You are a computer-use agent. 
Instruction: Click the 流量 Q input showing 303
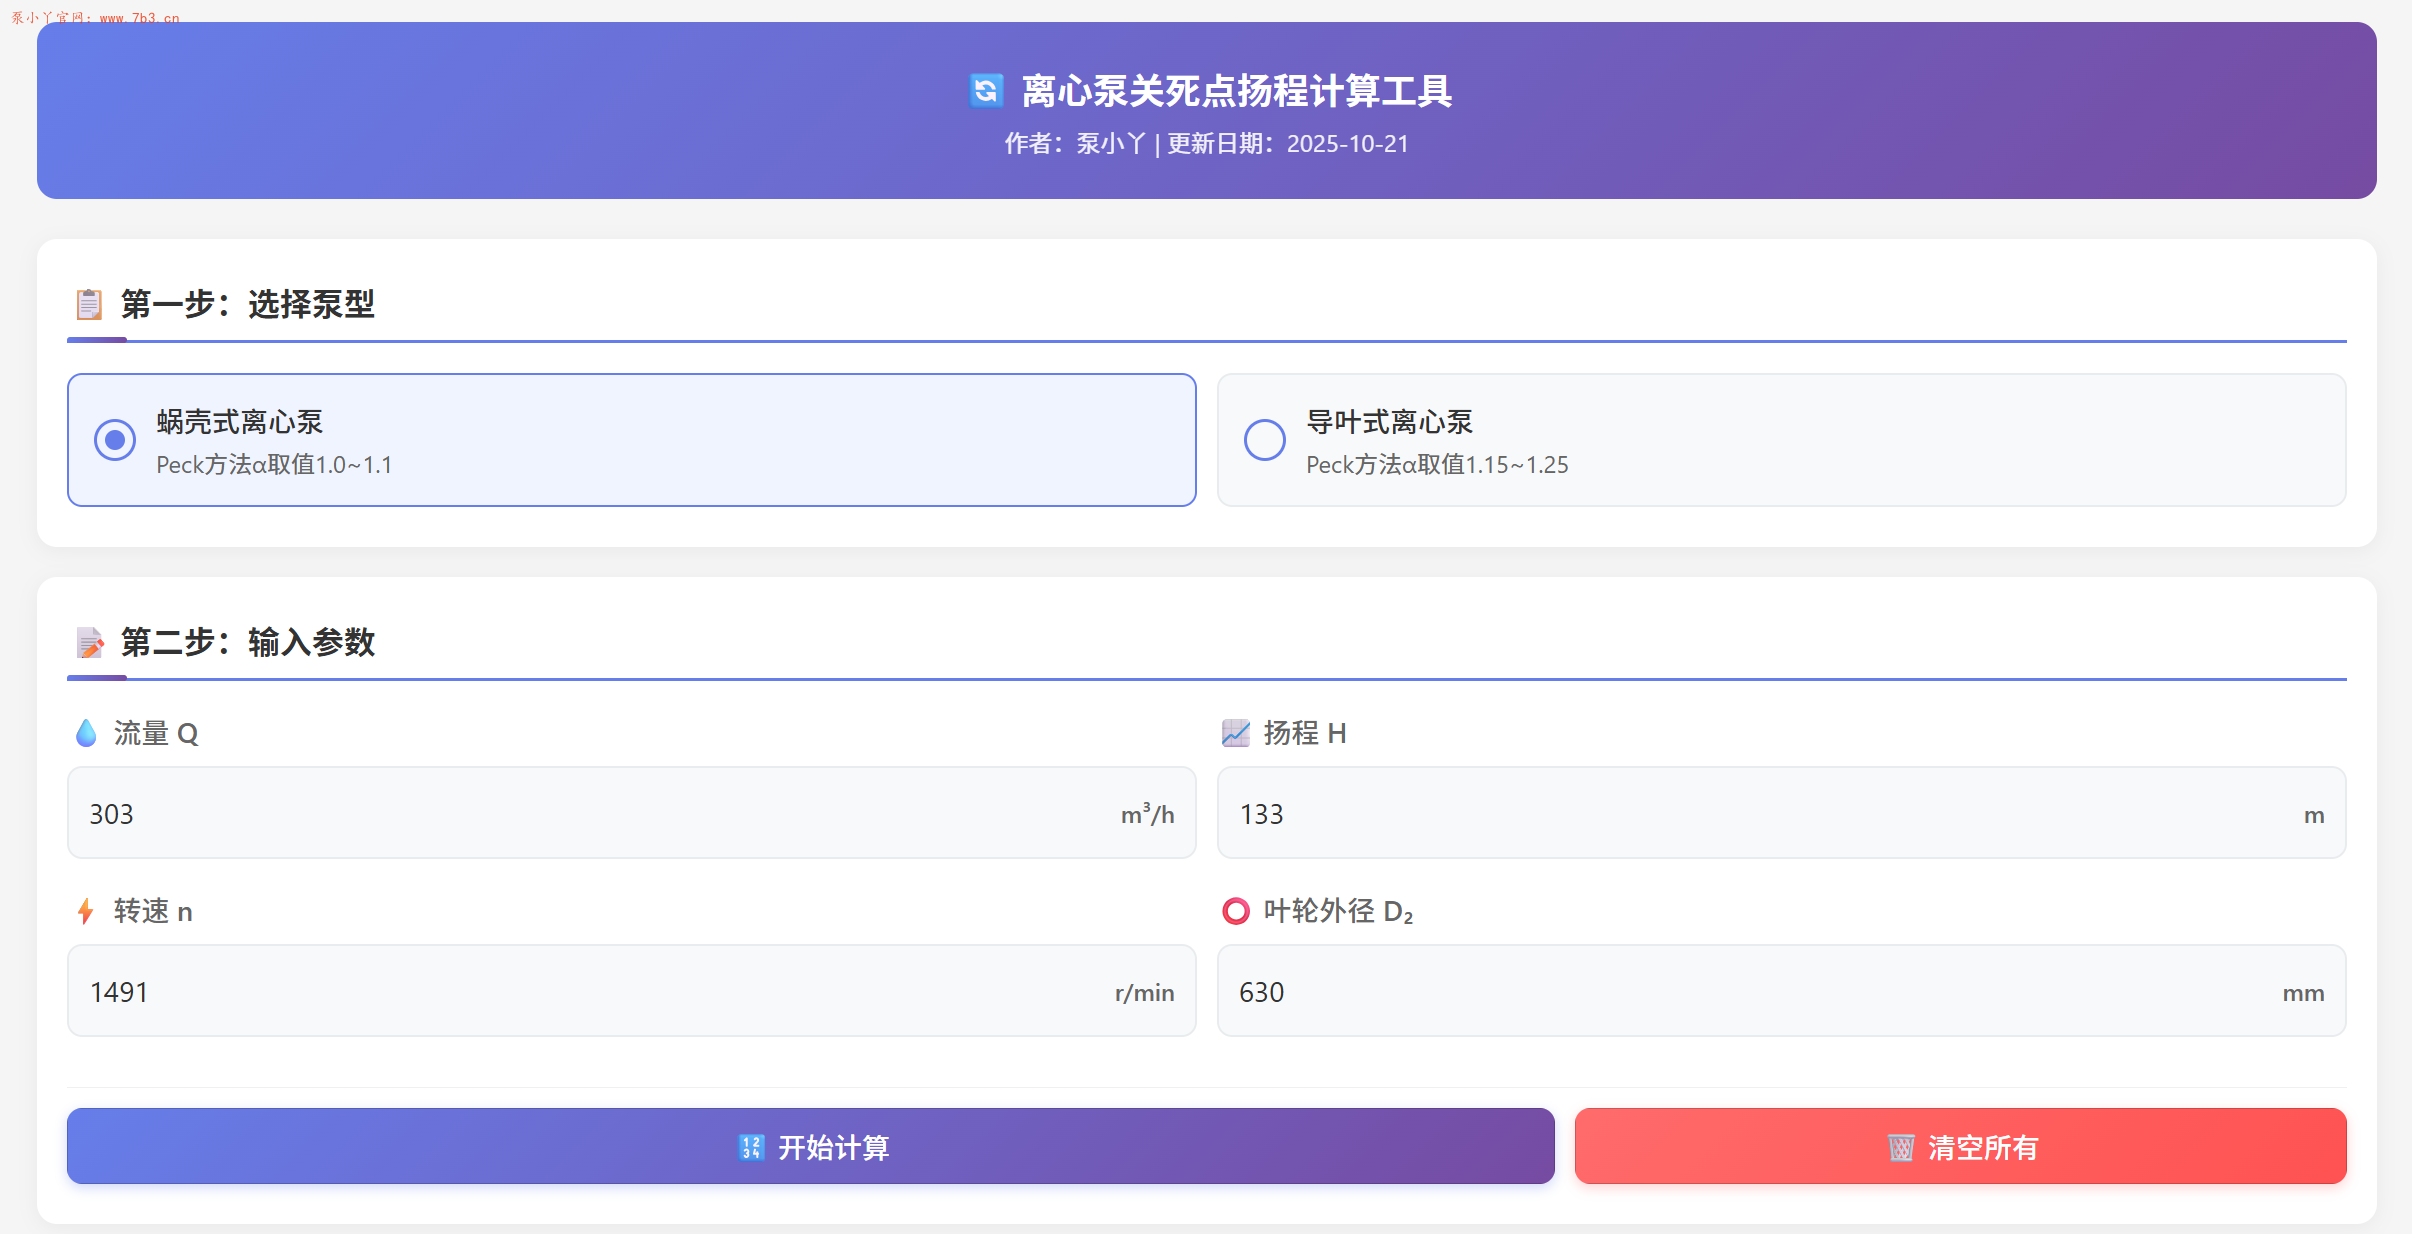[x=630, y=813]
